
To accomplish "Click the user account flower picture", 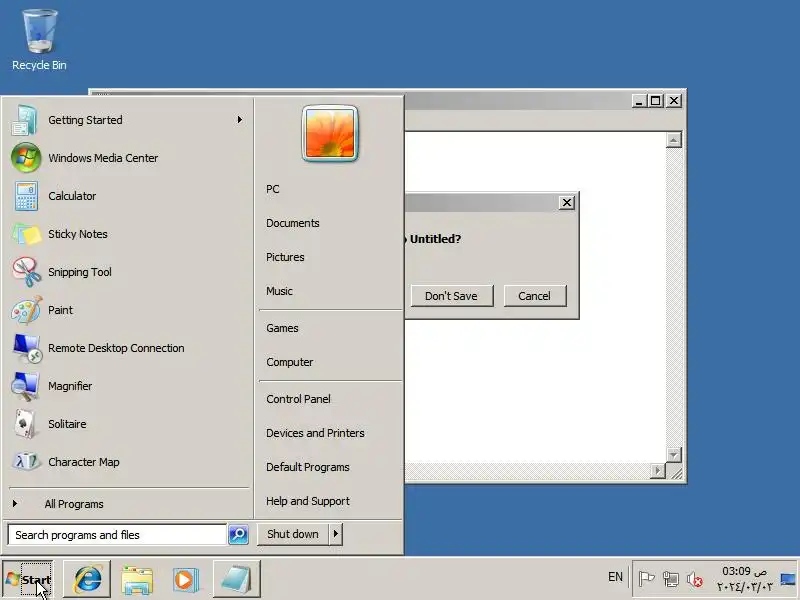I will point(330,133).
